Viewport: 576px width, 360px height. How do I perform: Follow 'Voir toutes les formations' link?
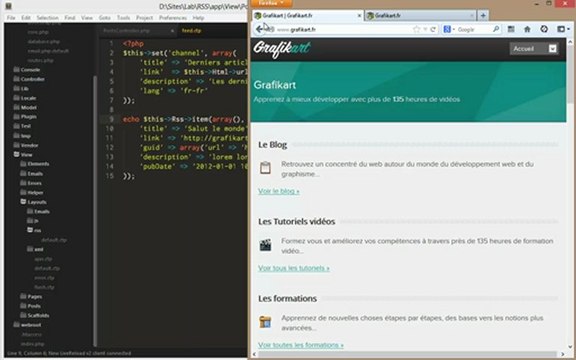(300, 345)
